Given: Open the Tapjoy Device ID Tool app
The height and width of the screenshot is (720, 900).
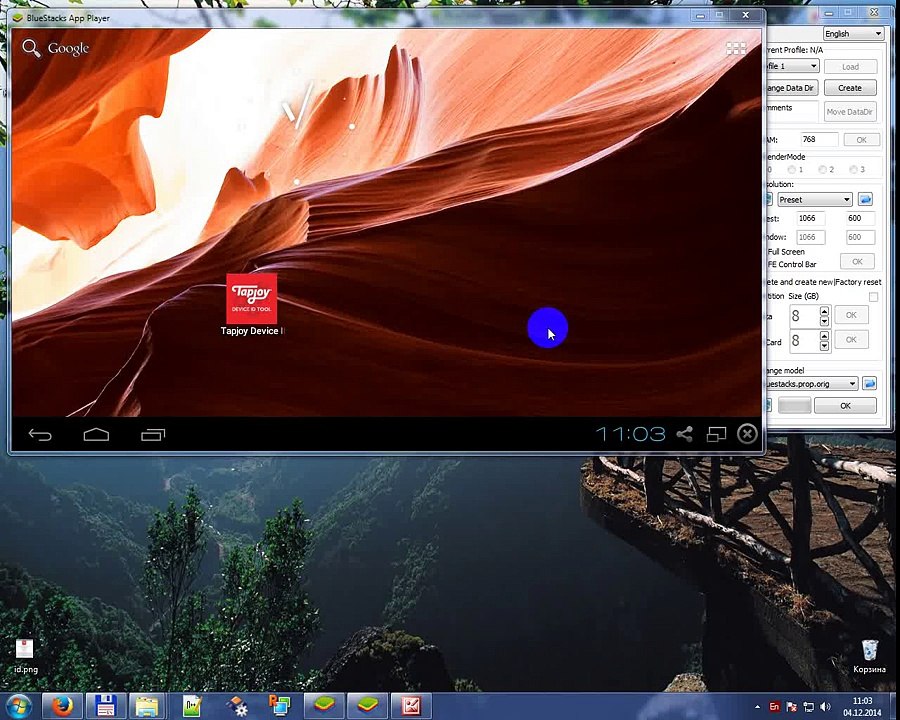Looking at the screenshot, I should pos(251,299).
